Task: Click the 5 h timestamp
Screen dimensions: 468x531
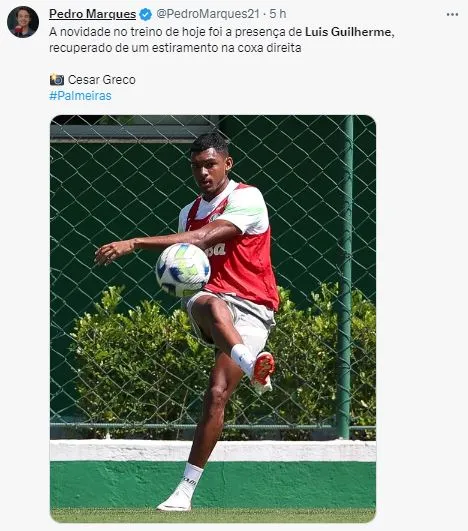Action: (278, 14)
